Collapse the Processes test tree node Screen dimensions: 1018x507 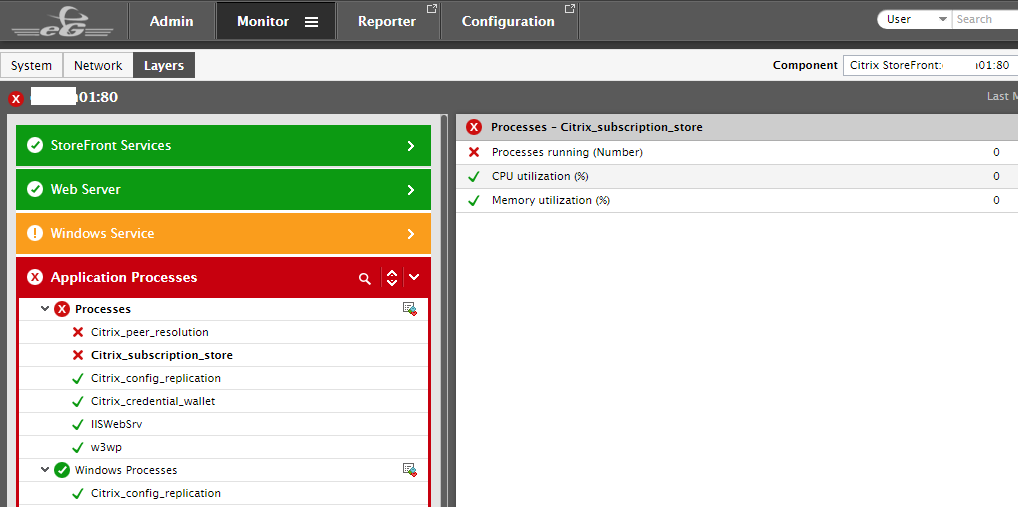45,309
